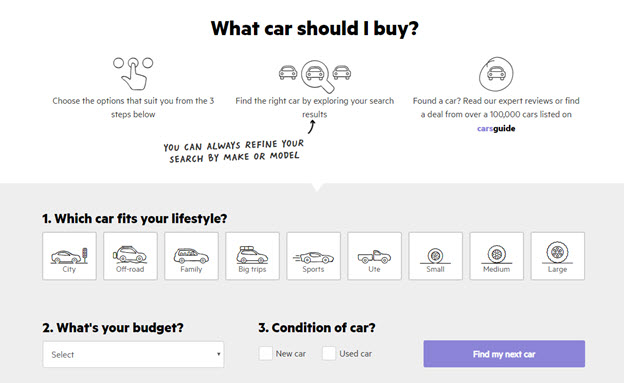
Task: Click the pointing hand options icon
Action: tap(133, 74)
